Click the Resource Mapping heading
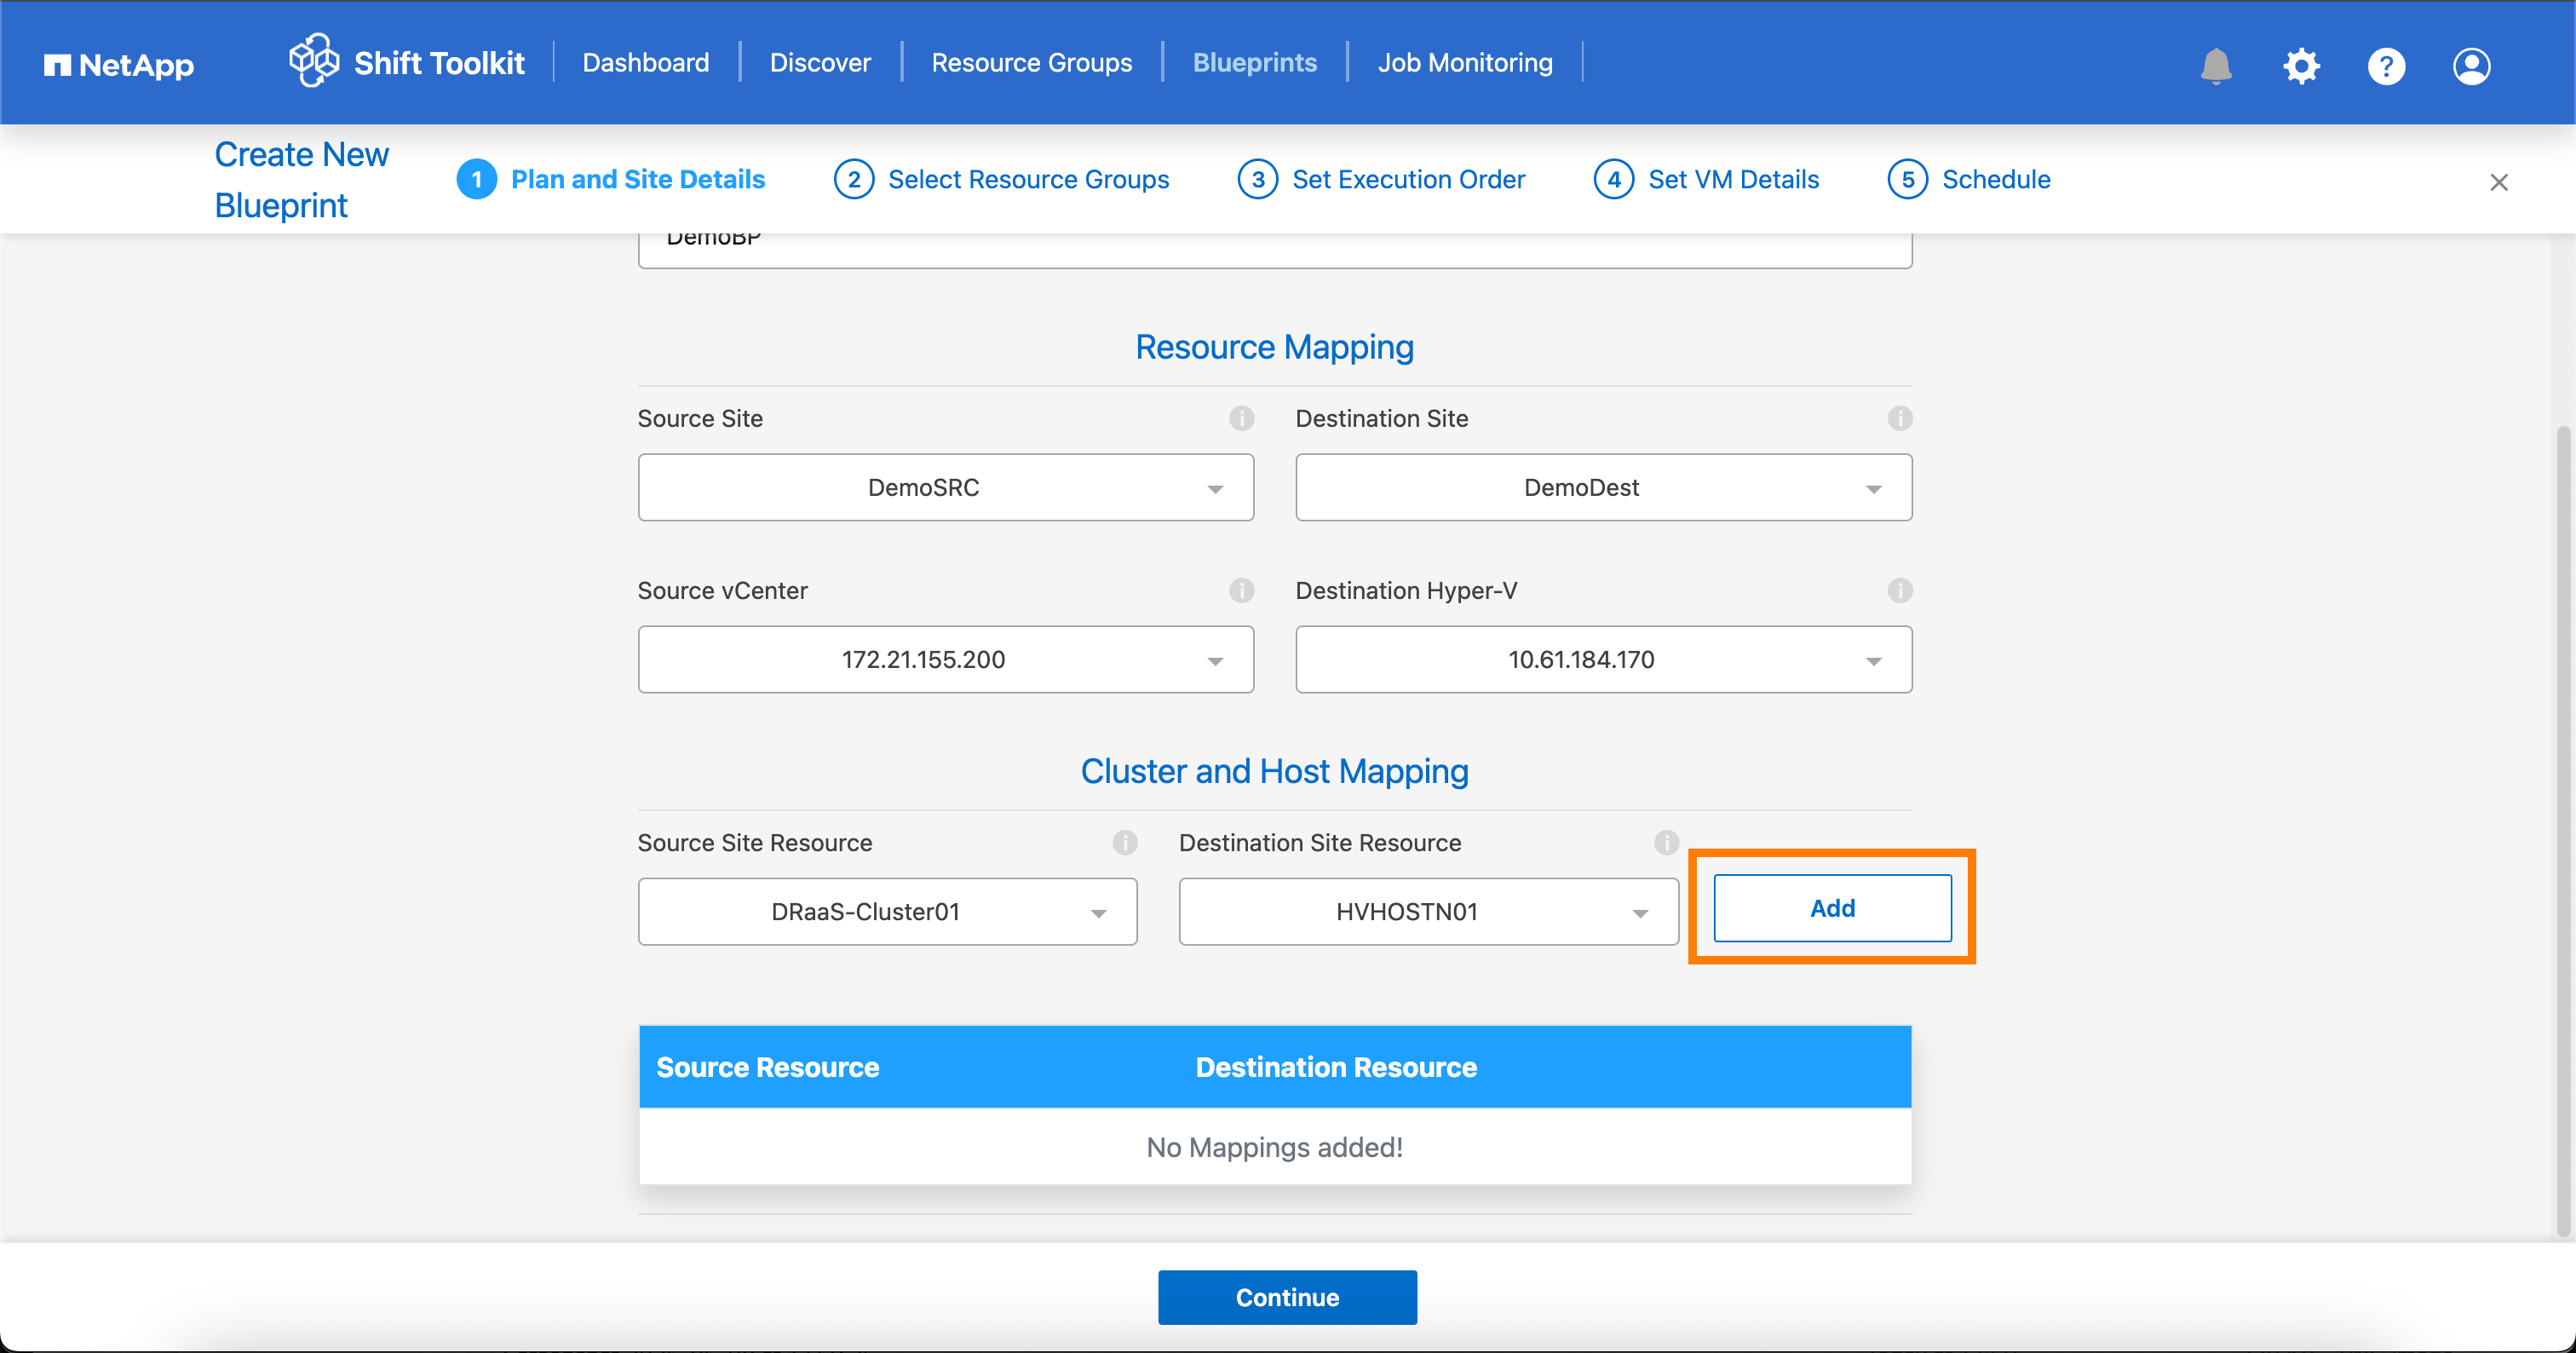This screenshot has height=1353, width=2576. click(x=1274, y=347)
